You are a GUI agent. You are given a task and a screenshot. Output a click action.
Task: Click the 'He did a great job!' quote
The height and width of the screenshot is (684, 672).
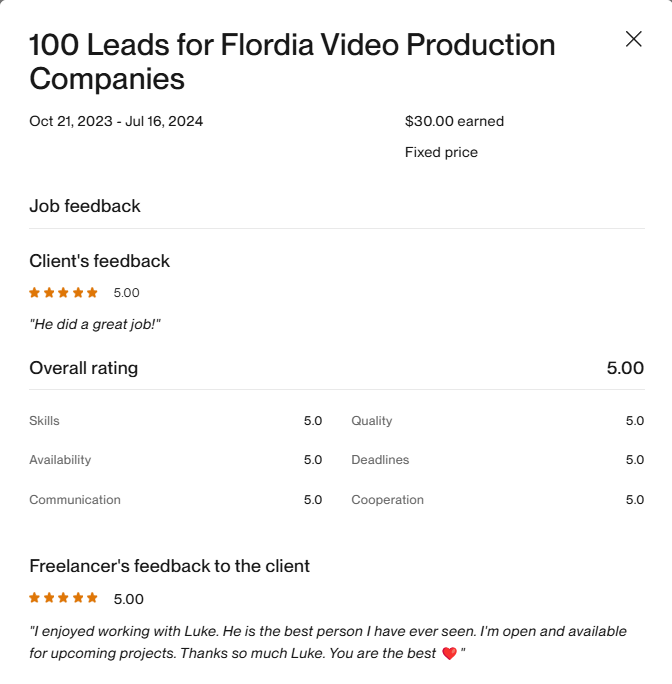[95, 324]
